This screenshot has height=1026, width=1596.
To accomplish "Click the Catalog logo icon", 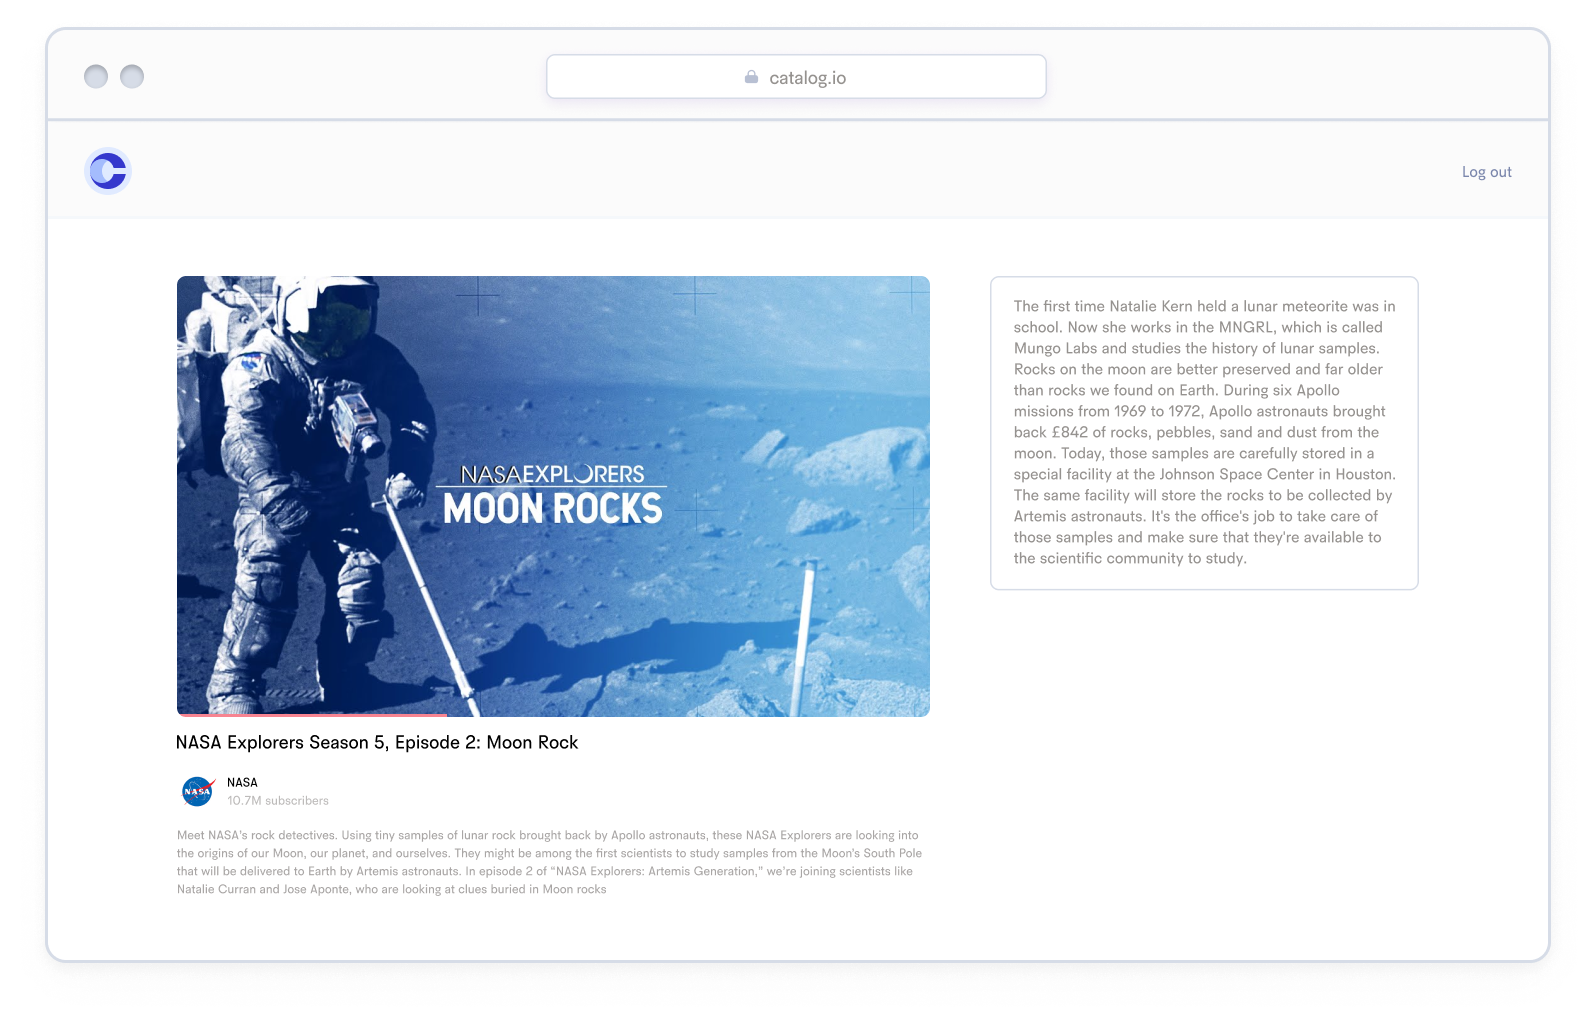I will tap(108, 171).
